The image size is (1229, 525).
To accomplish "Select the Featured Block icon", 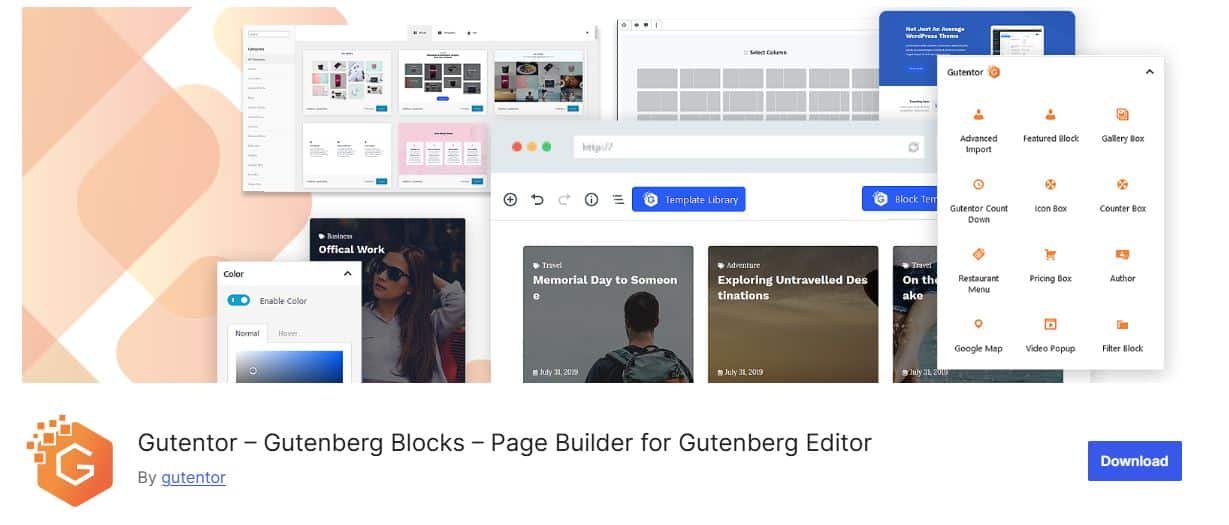I will 1050,115.
